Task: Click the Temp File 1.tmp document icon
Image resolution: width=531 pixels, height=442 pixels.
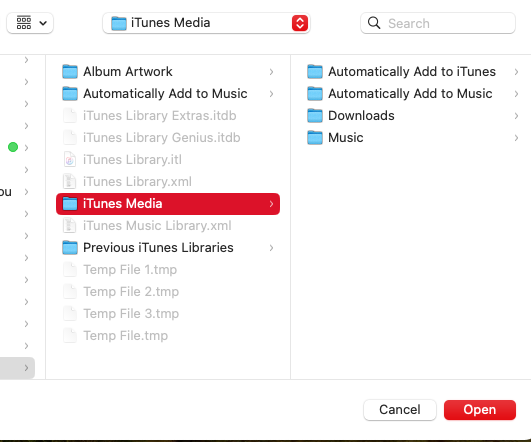Action: (x=70, y=270)
